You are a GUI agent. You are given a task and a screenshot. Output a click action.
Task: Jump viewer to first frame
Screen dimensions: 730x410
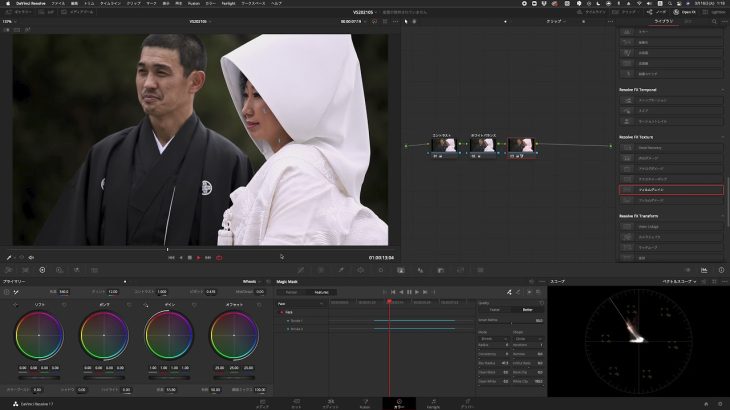[171, 257]
